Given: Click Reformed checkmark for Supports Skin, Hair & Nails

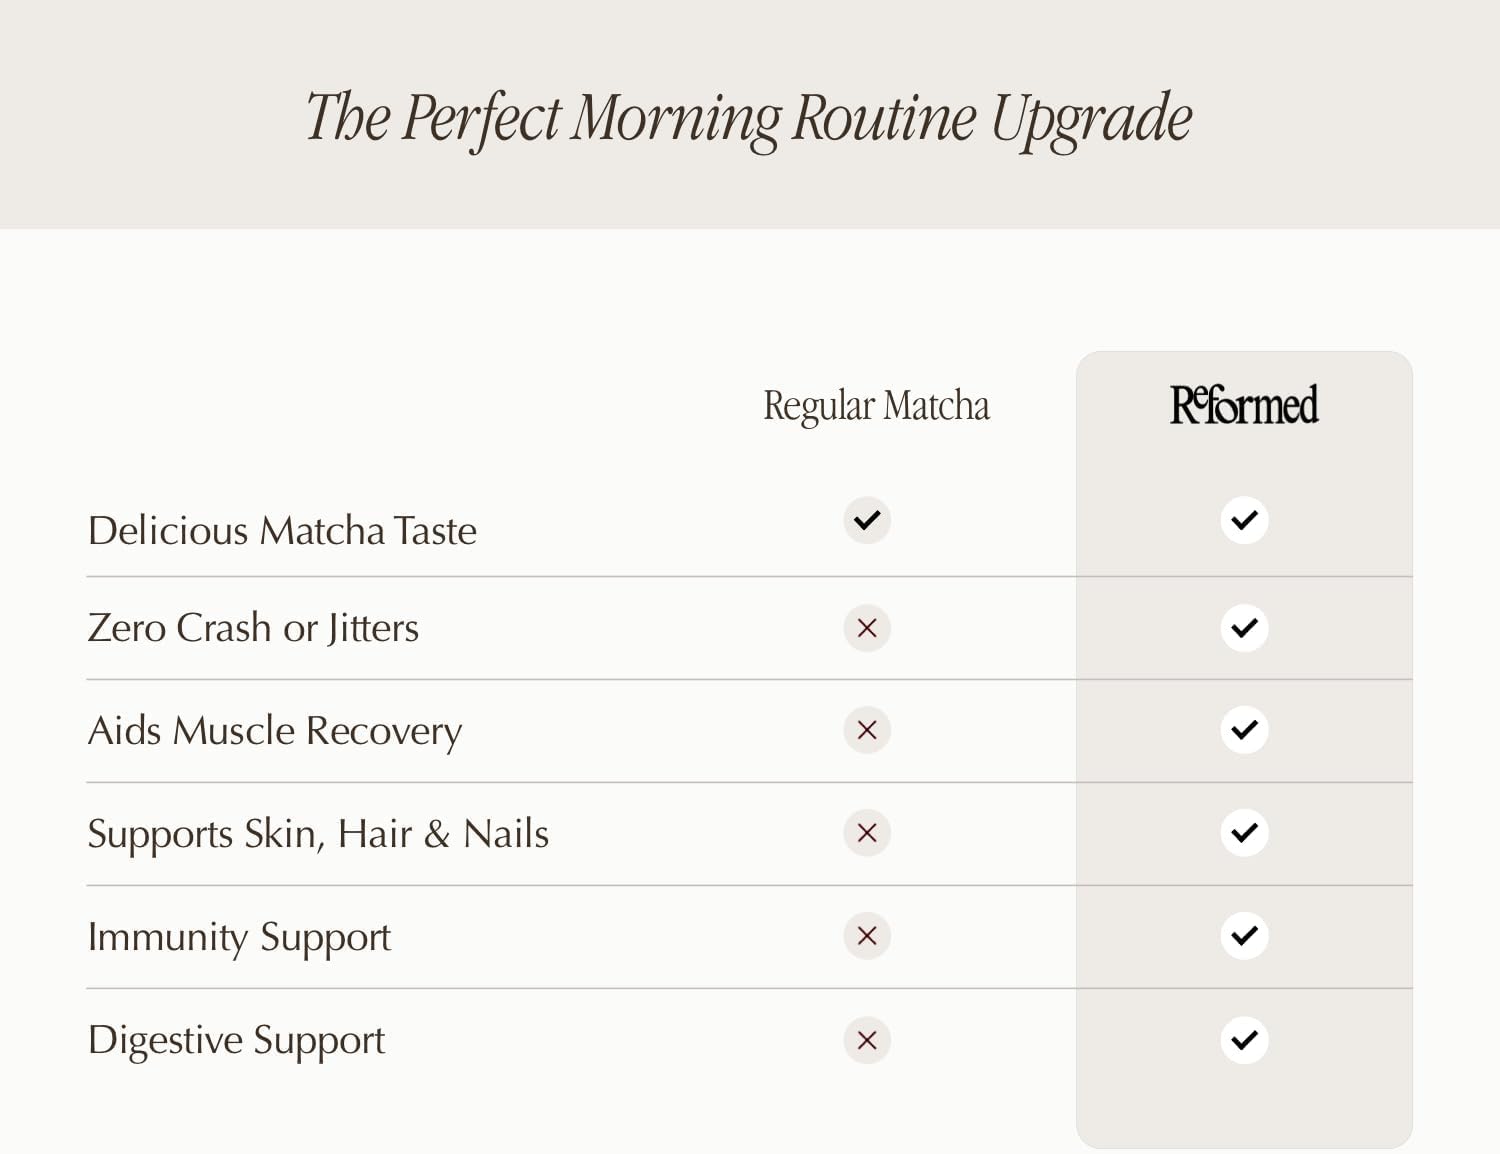Looking at the screenshot, I should click(1244, 833).
